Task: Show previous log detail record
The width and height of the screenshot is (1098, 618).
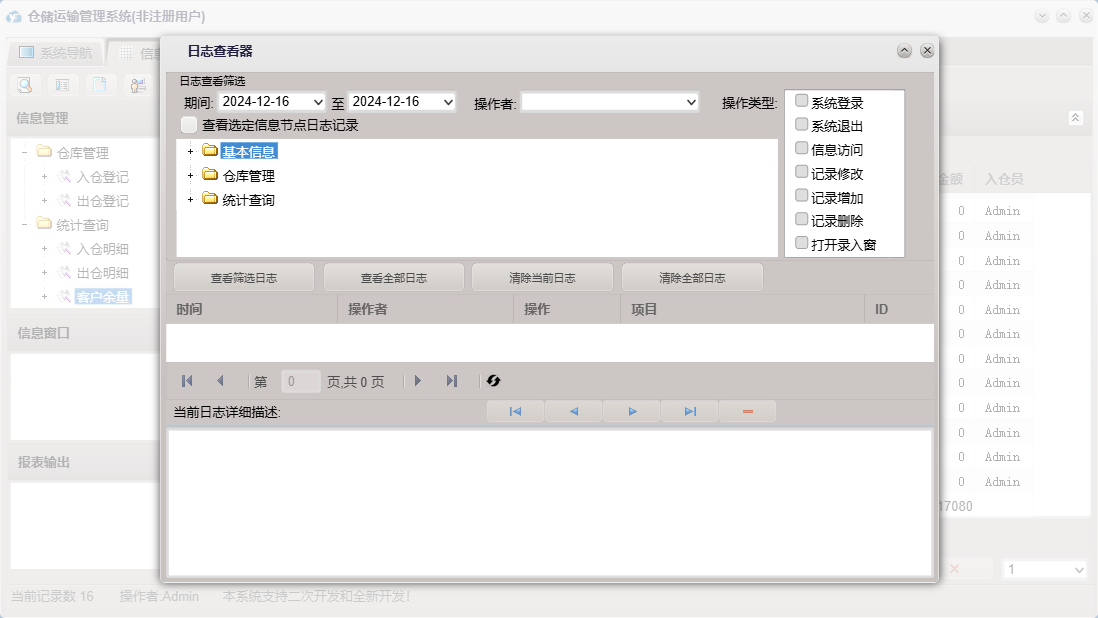Action: pos(574,412)
